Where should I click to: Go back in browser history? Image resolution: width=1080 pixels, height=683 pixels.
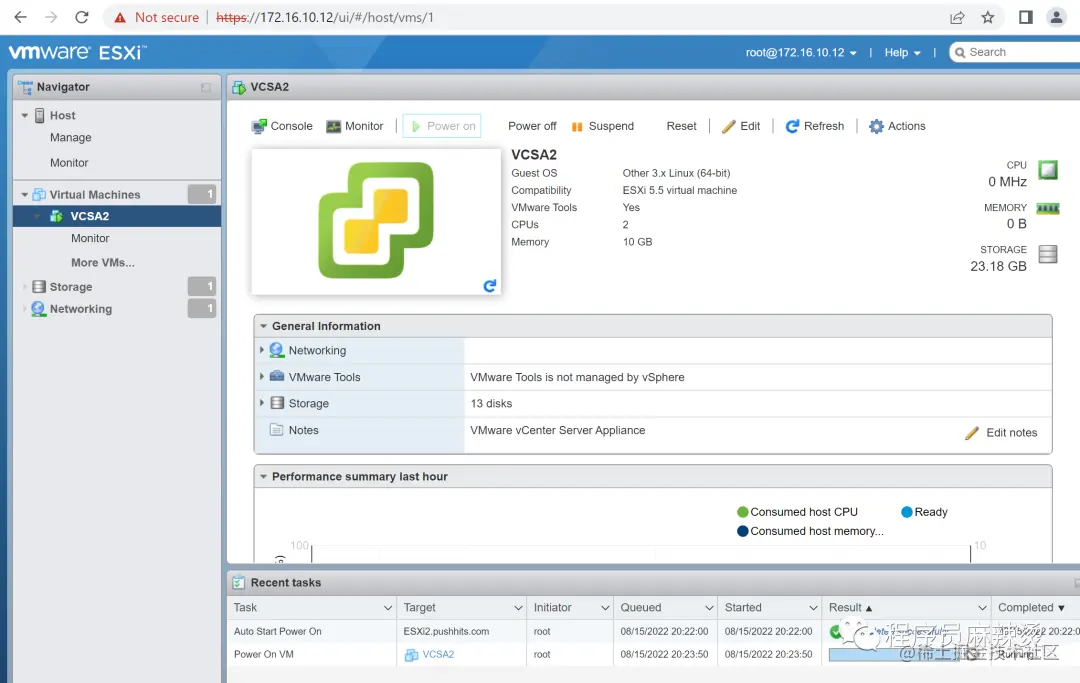[x=21, y=17]
